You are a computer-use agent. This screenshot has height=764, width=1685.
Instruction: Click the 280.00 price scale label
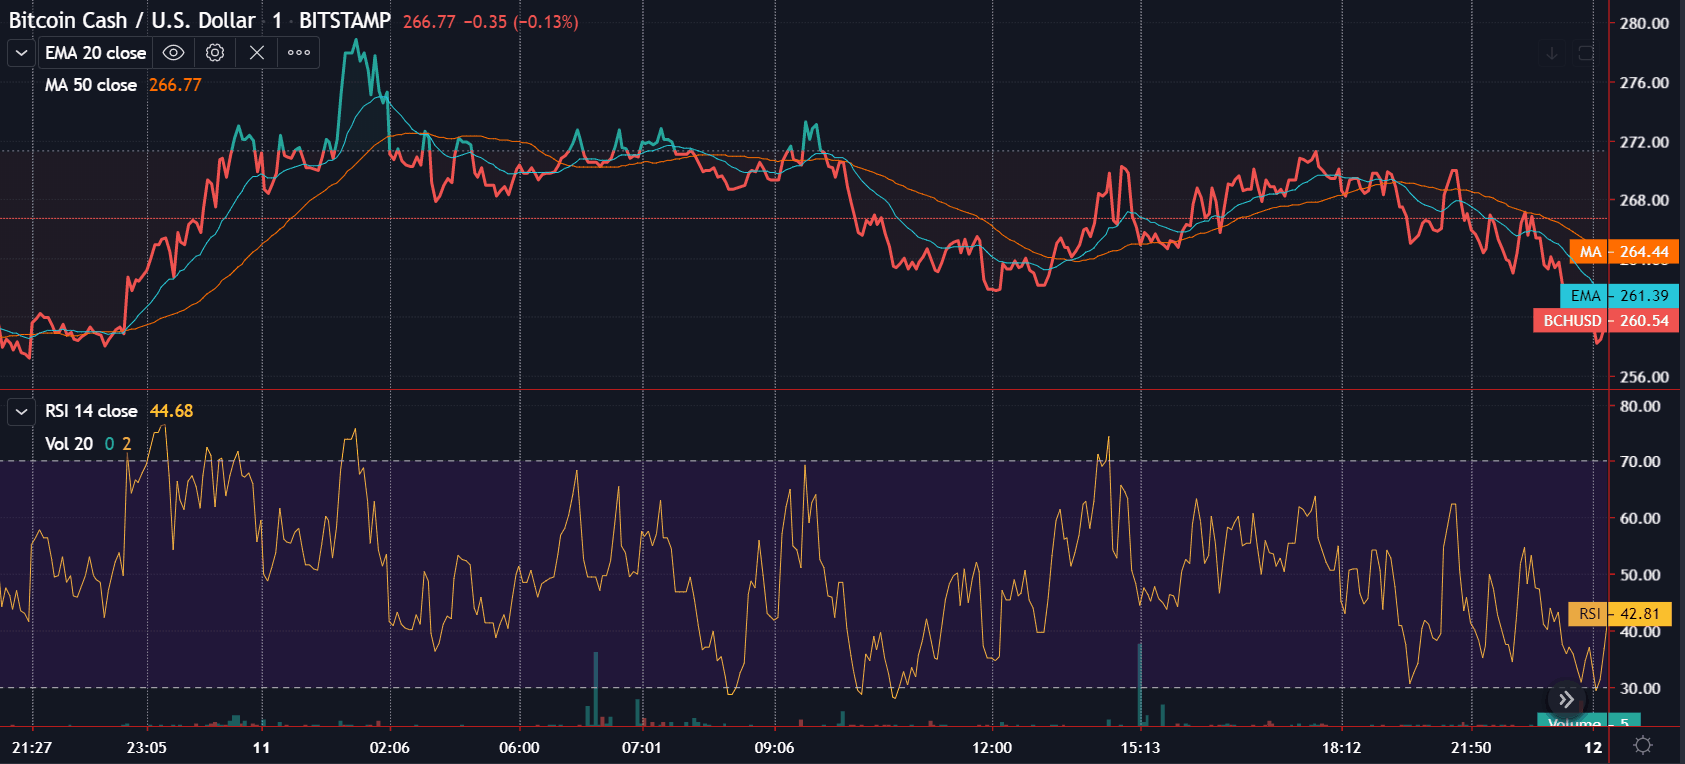(x=1645, y=23)
